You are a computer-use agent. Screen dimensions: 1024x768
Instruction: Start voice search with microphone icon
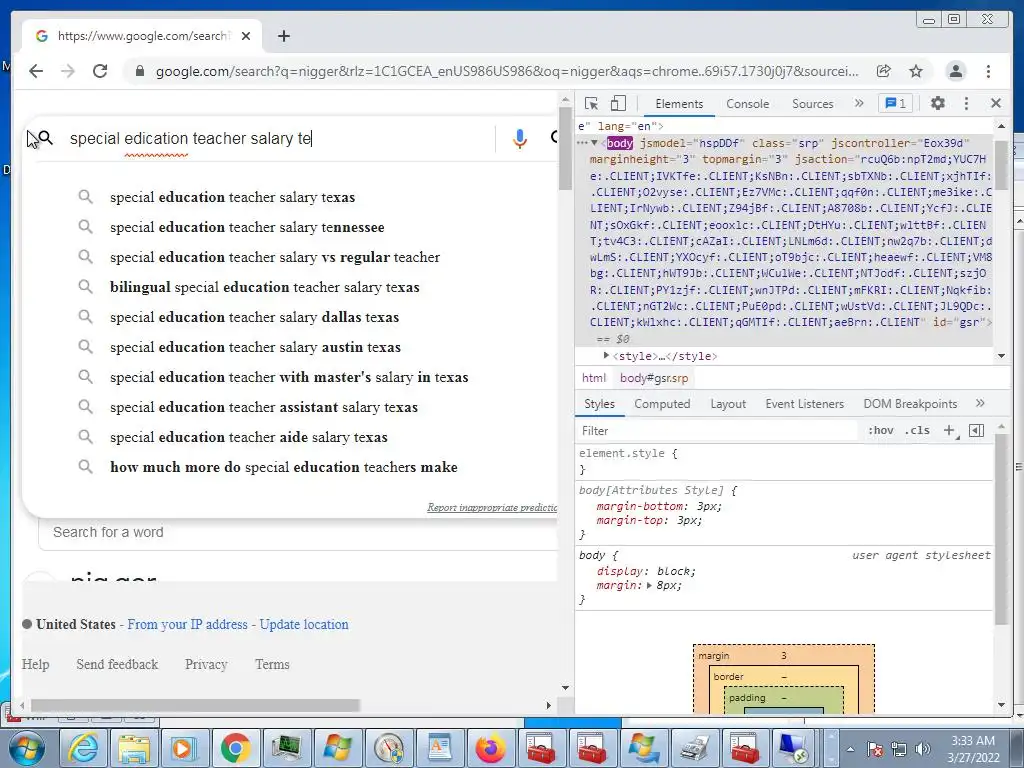tap(520, 138)
